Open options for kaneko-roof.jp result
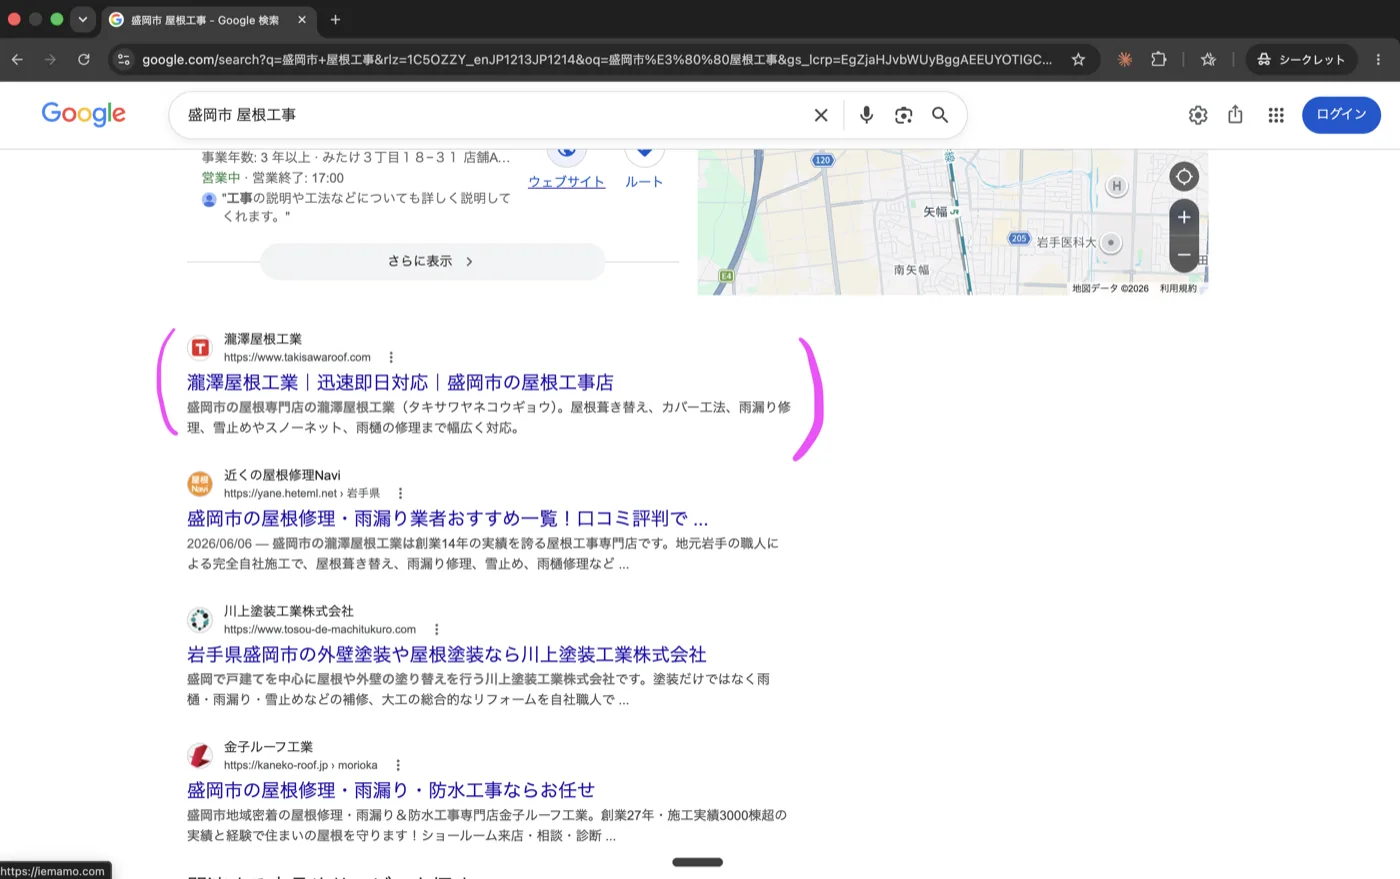Screen dimensions: 1400x879 (x=398, y=765)
